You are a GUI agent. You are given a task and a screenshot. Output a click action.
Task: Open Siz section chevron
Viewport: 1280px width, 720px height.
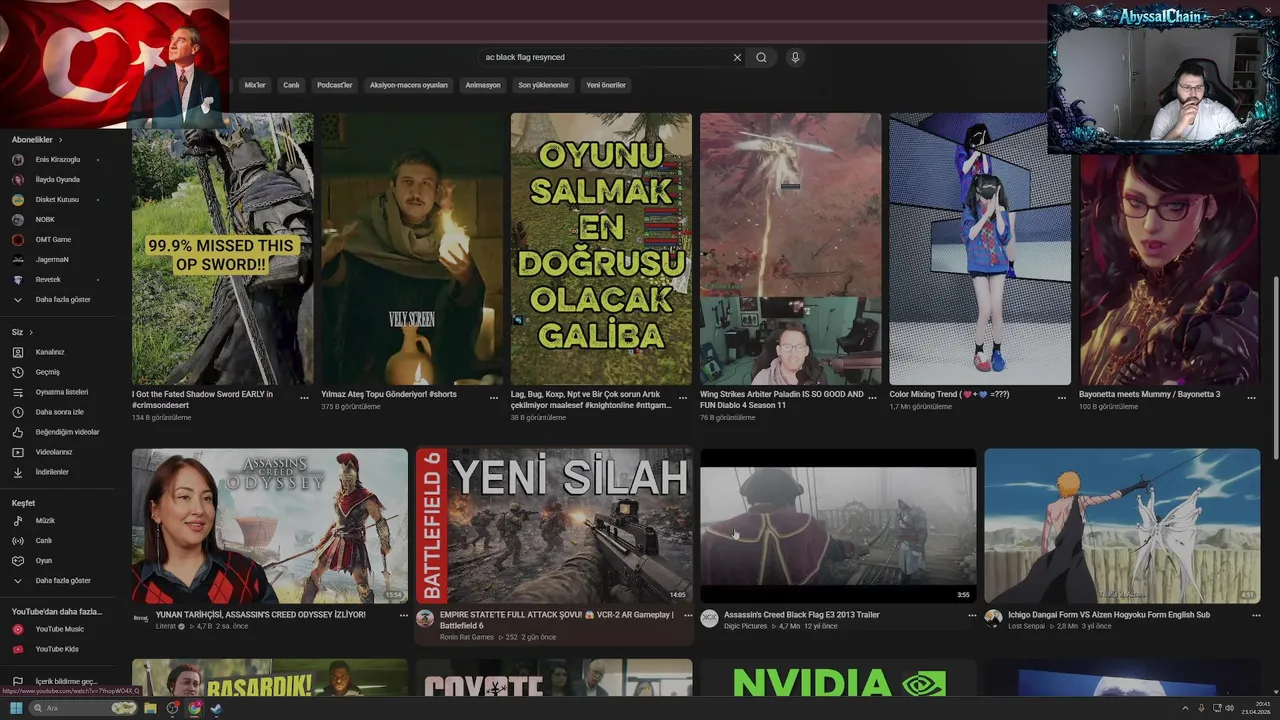pyautogui.click(x=31, y=332)
